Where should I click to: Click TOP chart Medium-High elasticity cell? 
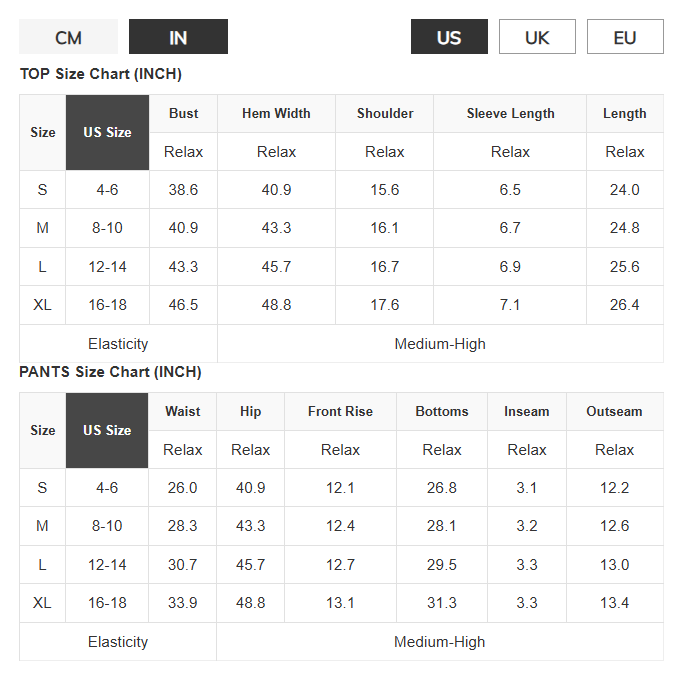[440, 344]
